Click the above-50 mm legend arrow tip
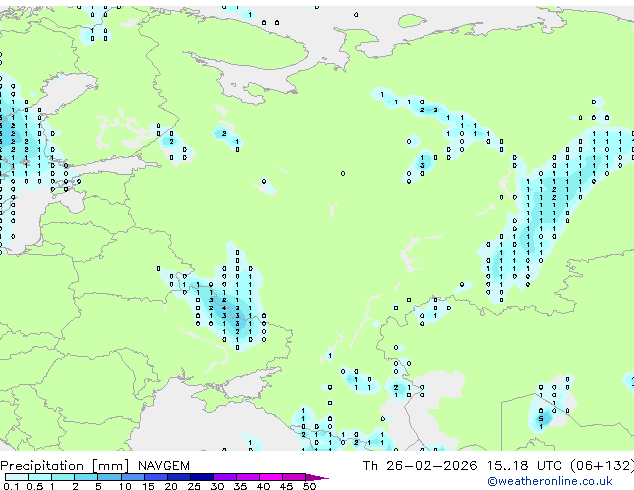The width and height of the screenshot is (634, 490). click(317, 477)
